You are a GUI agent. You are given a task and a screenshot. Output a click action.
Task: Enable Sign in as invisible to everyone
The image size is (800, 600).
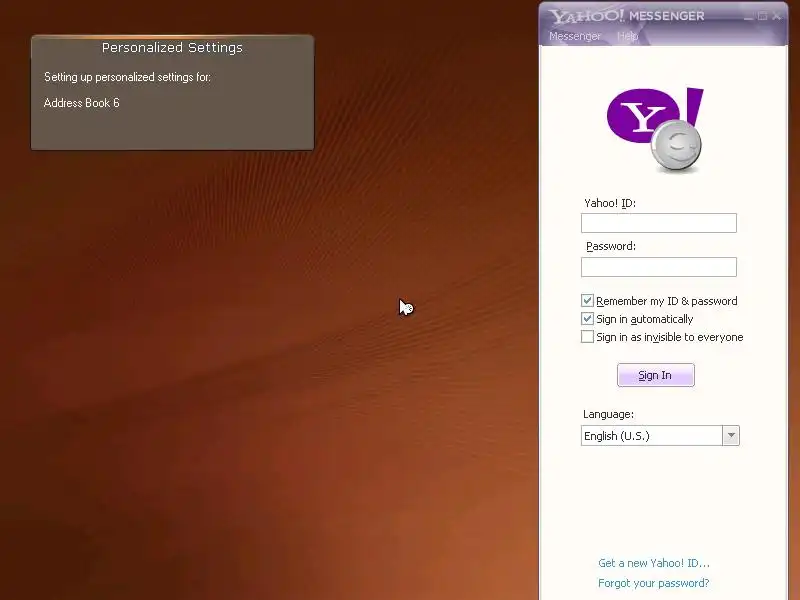click(587, 337)
